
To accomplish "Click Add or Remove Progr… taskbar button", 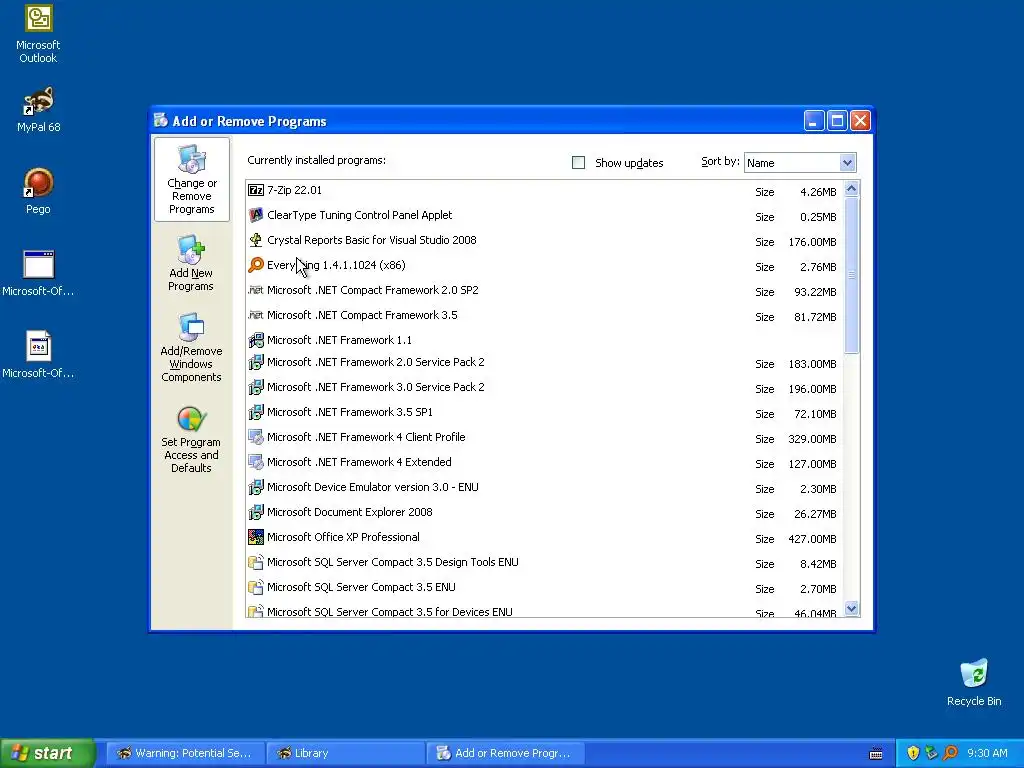I will pyautogui.click(x=506, y=753).
